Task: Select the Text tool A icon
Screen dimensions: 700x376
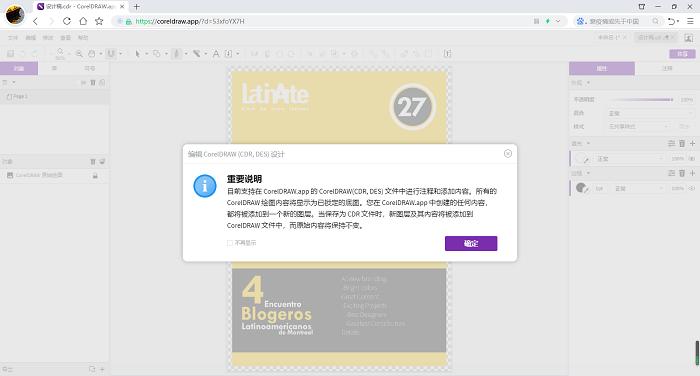Action: (216, 54)
